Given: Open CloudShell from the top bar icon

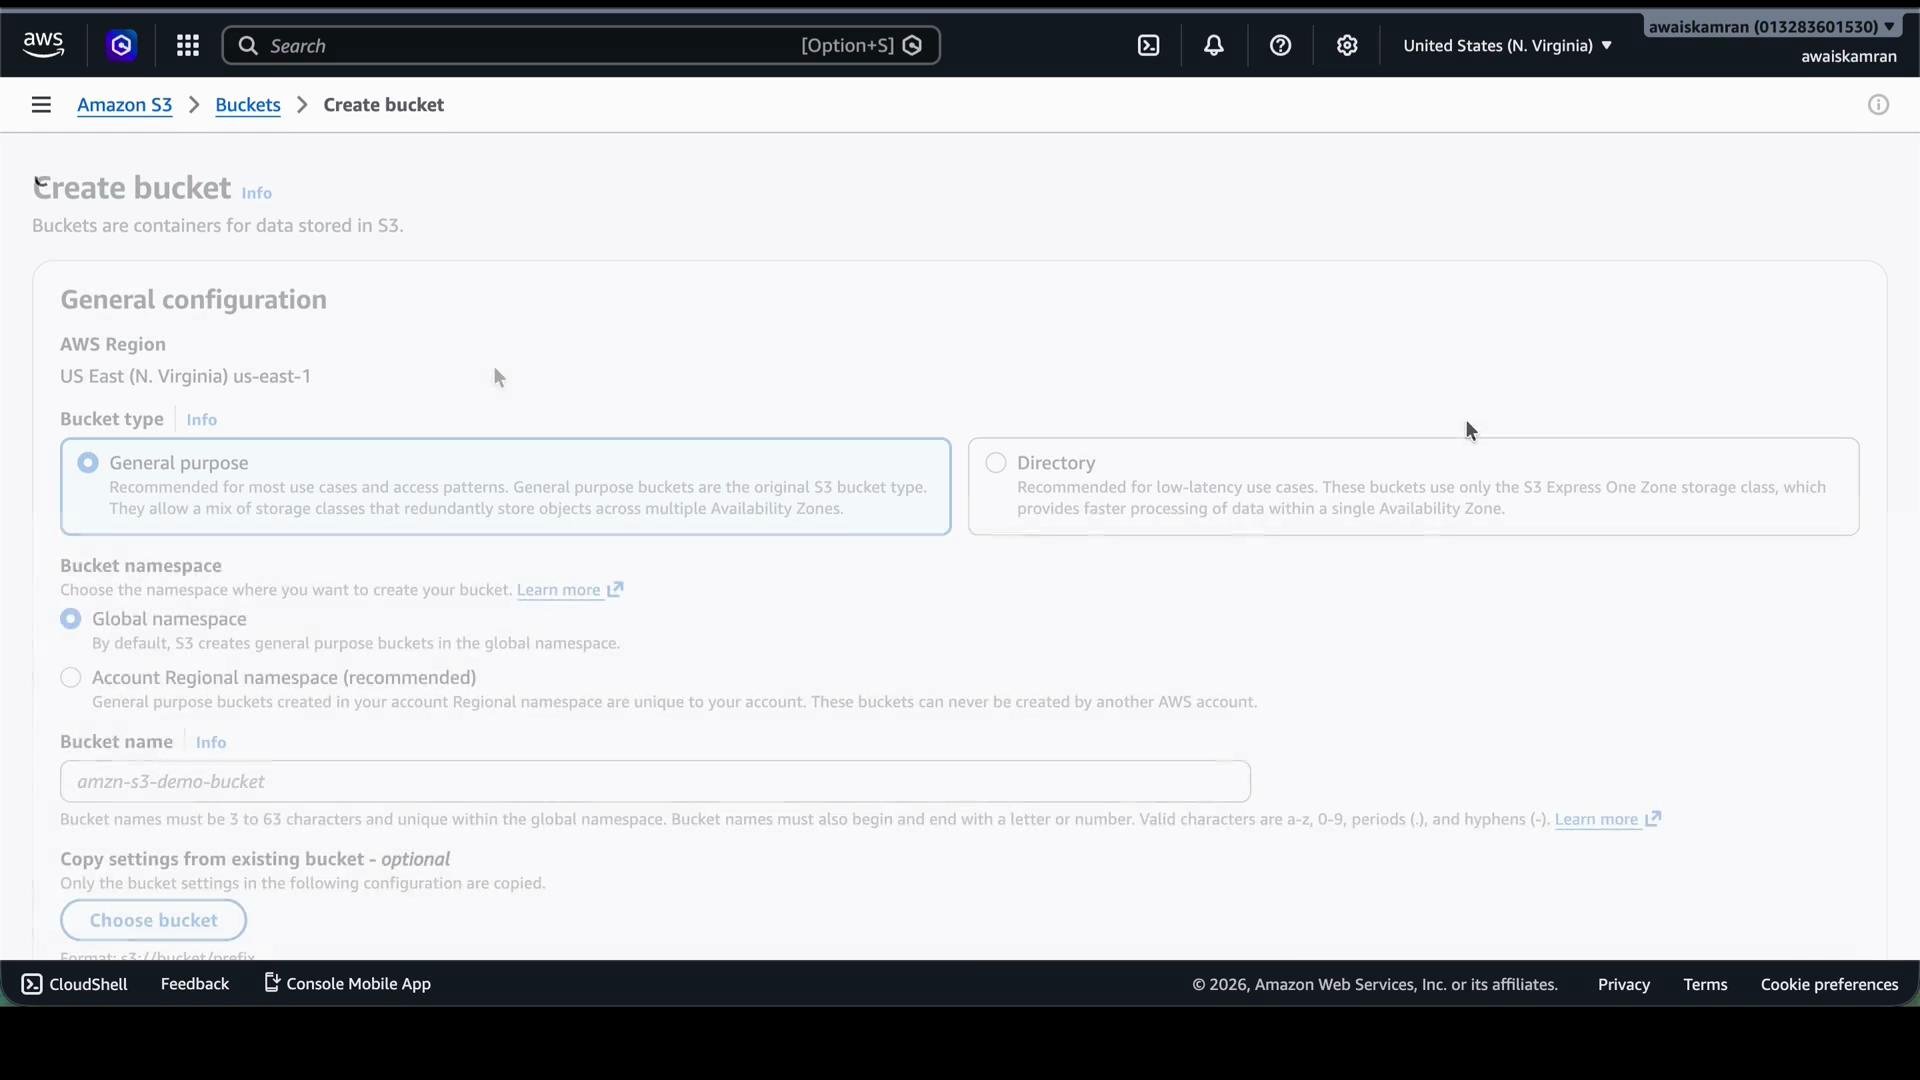Looking at the screenshot, I should 1149,45.
